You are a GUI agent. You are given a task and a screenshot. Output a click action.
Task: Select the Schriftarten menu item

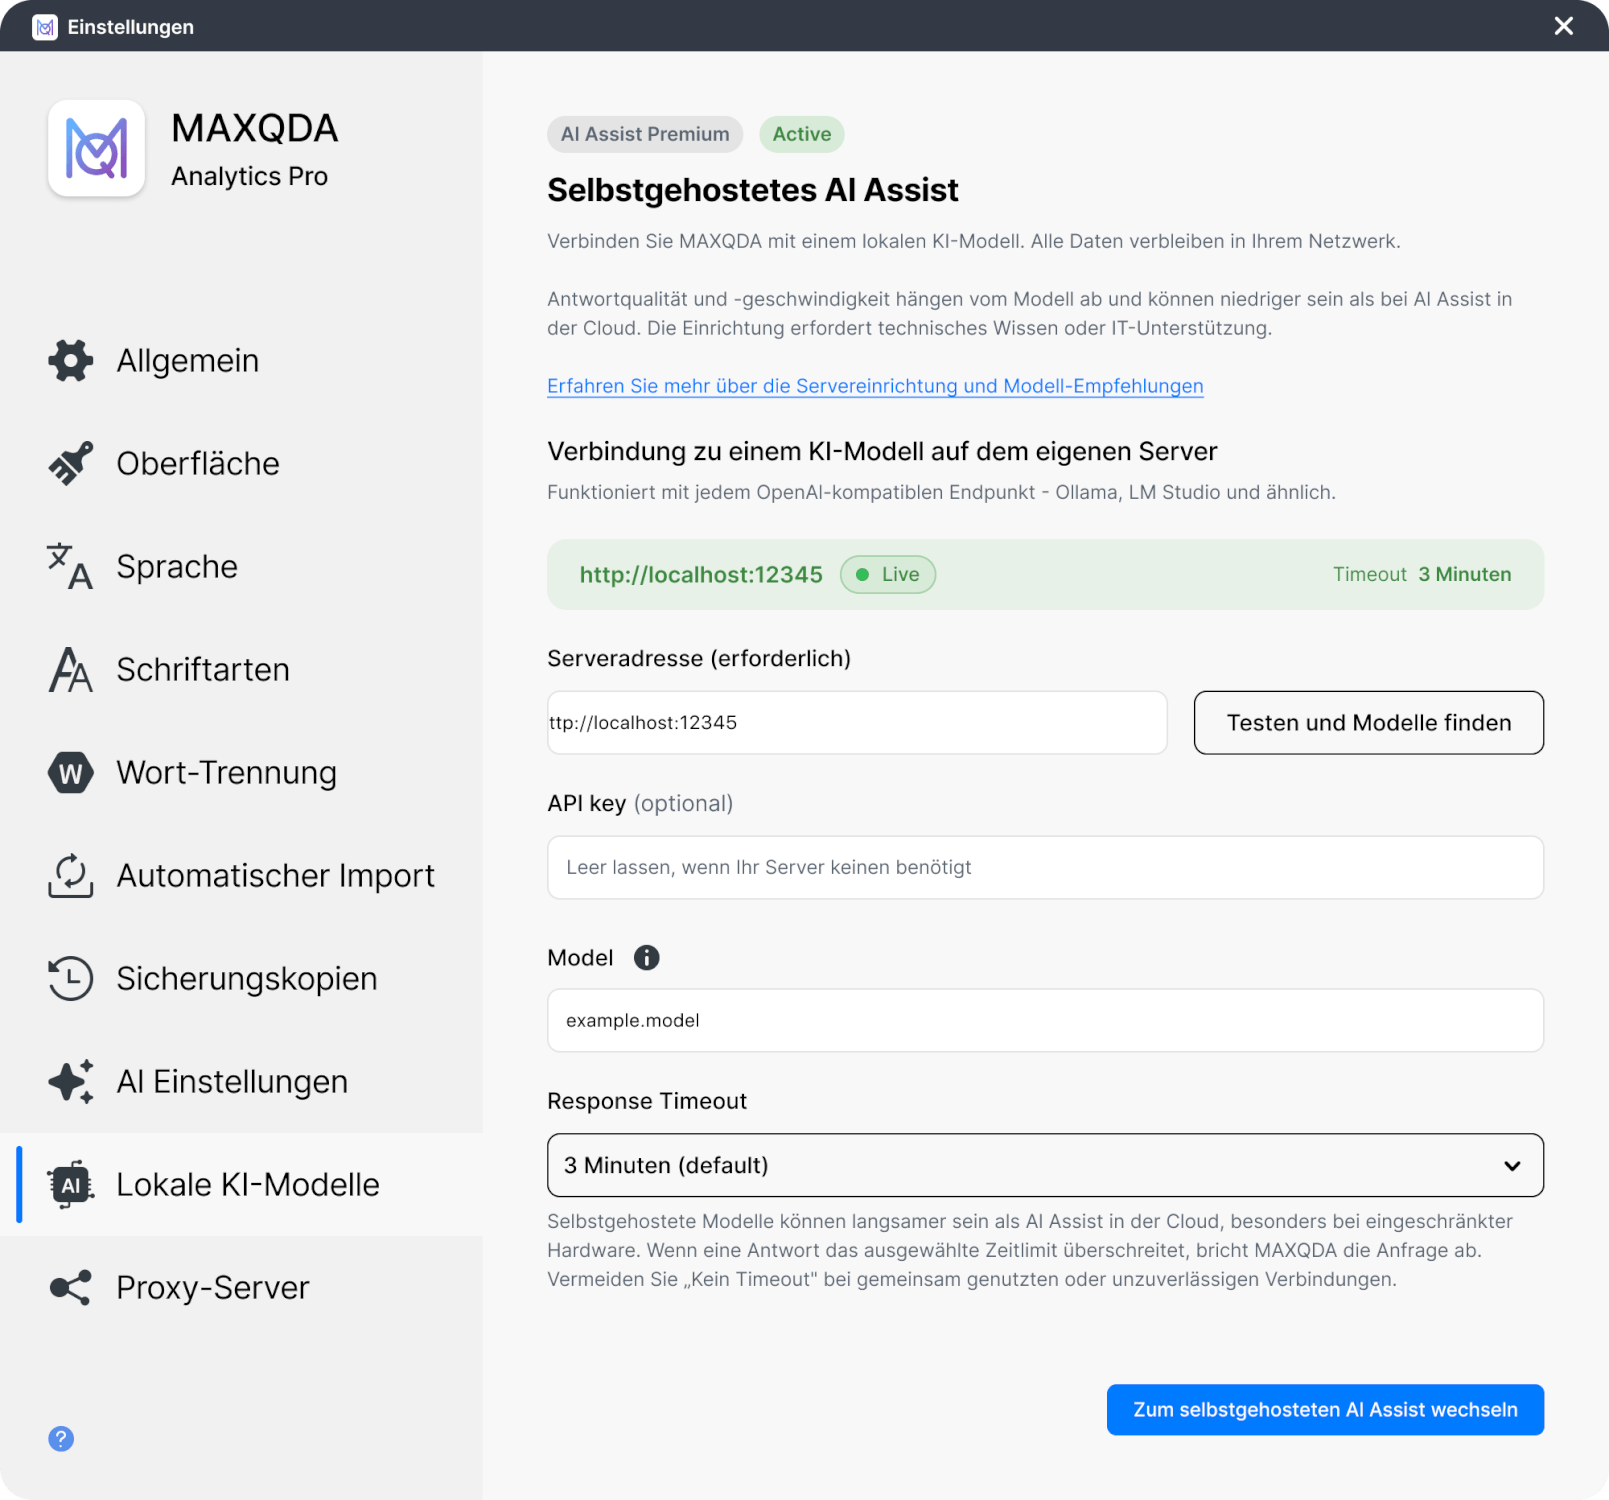click(x=241, y=670)
